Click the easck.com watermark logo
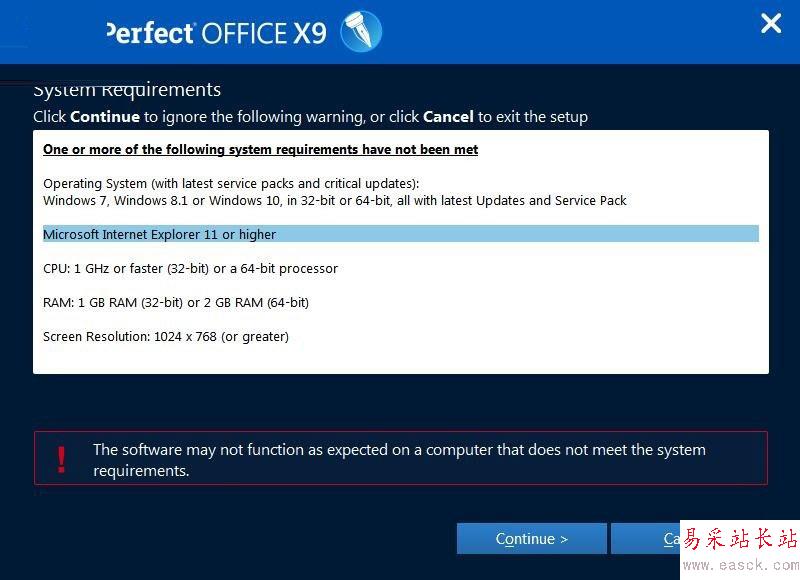 pos(740,548)
